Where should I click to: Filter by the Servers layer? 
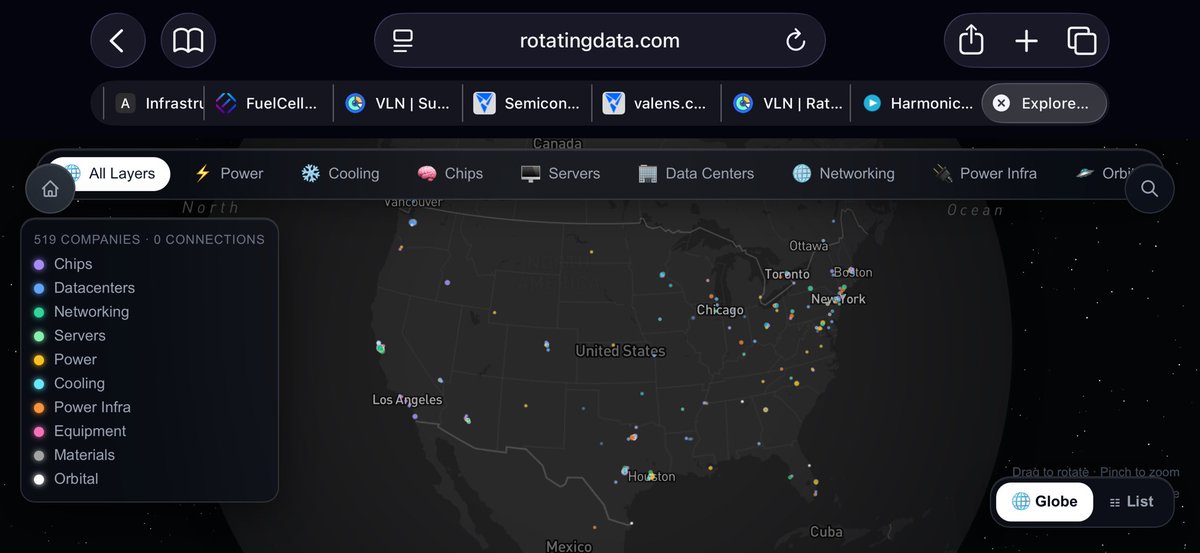(561, 173)
